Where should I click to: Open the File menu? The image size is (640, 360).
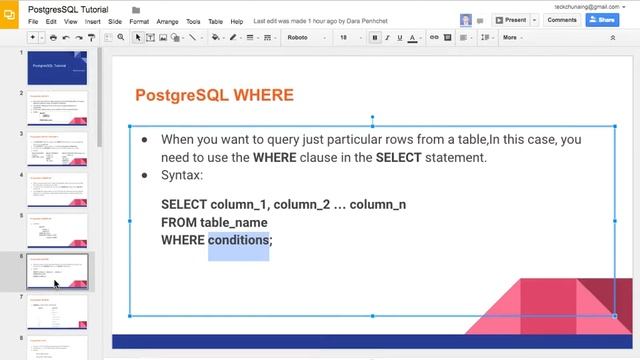(x=33, y=22)
